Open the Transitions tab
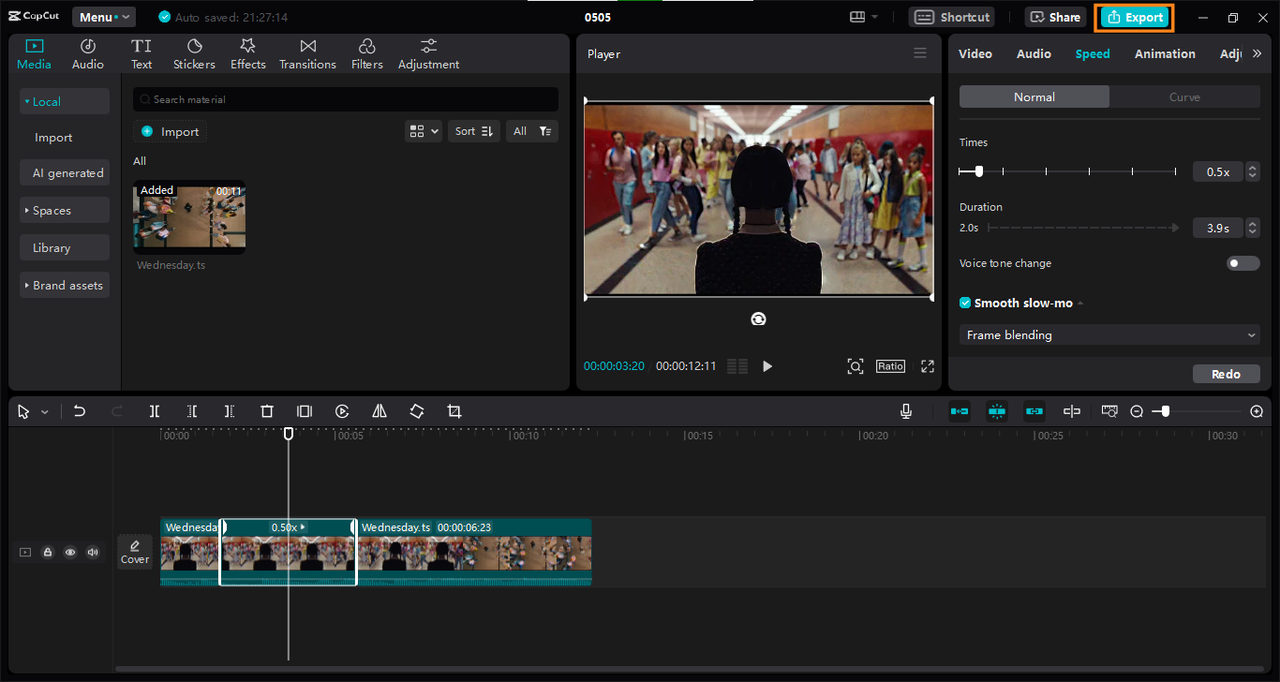Viewport: 1280px width, 682px height. 308,55
